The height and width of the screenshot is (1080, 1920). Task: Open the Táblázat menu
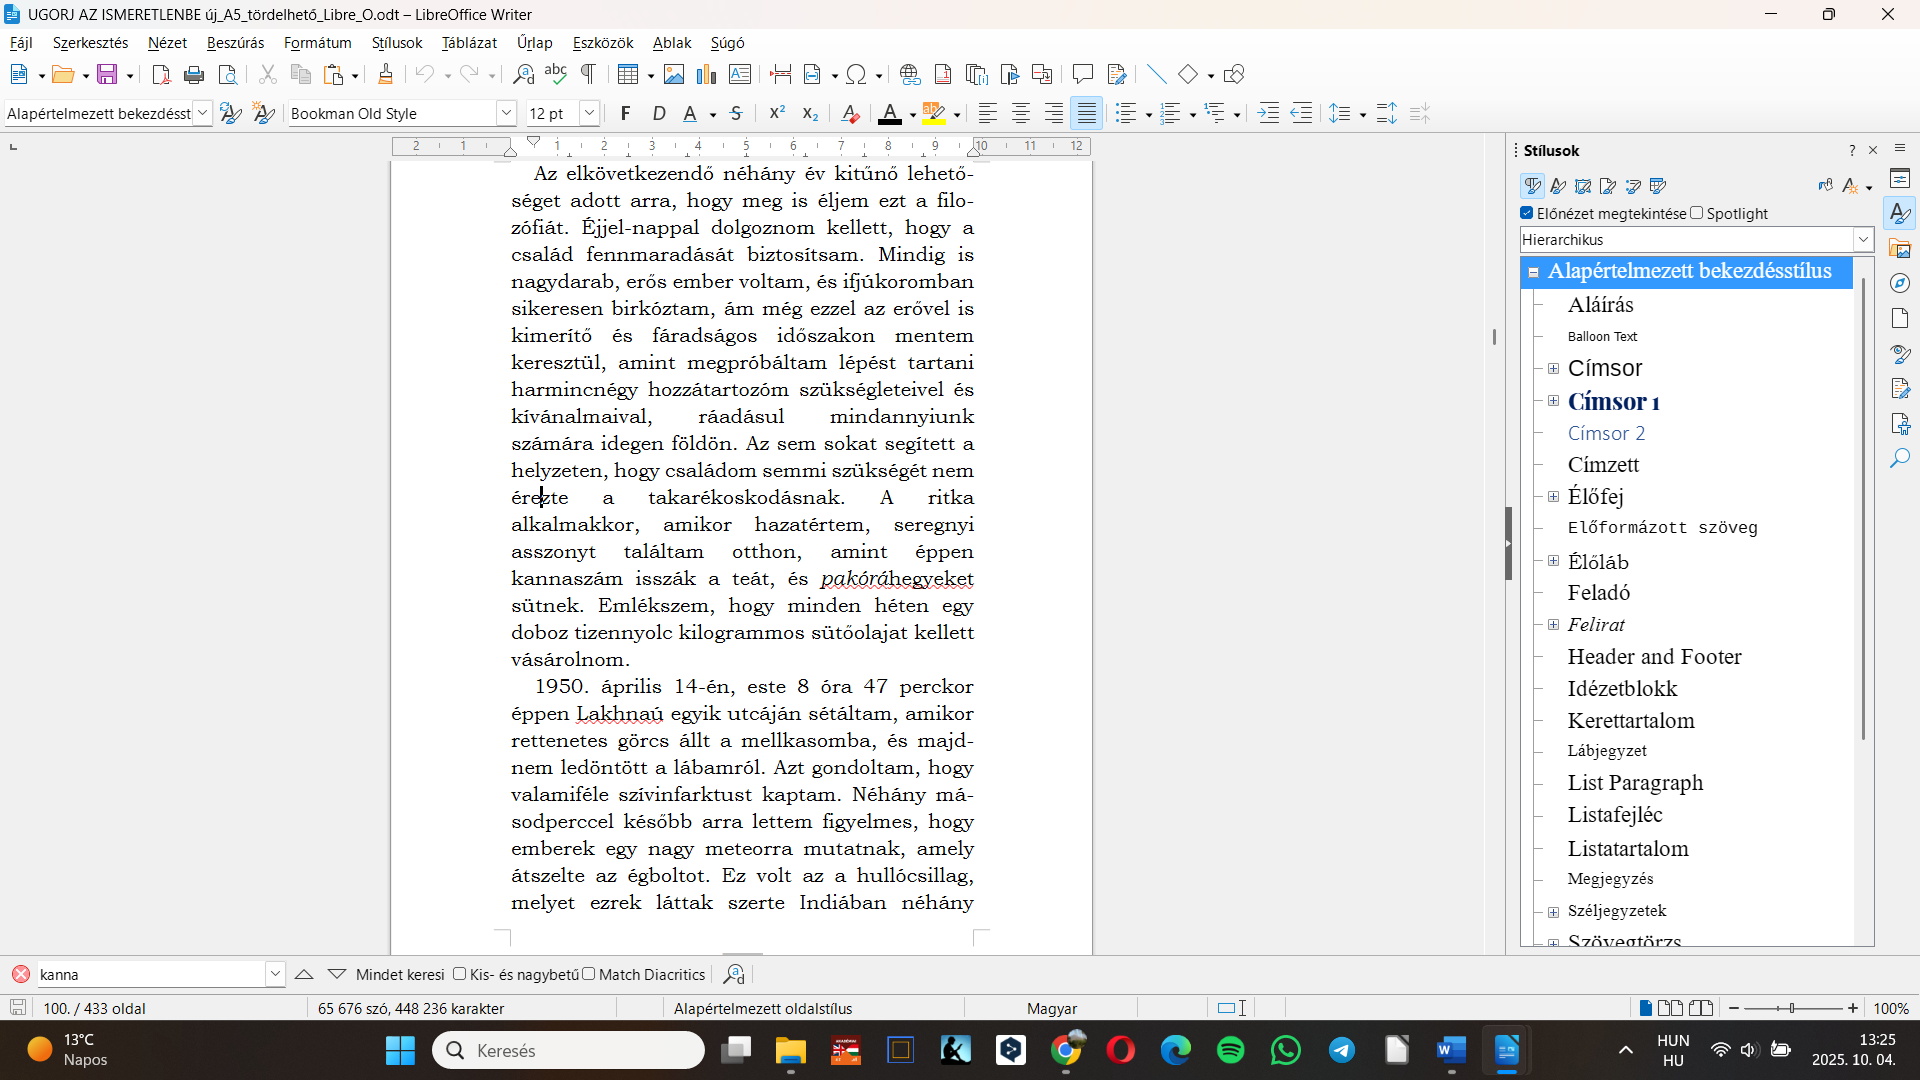(469, 43)
